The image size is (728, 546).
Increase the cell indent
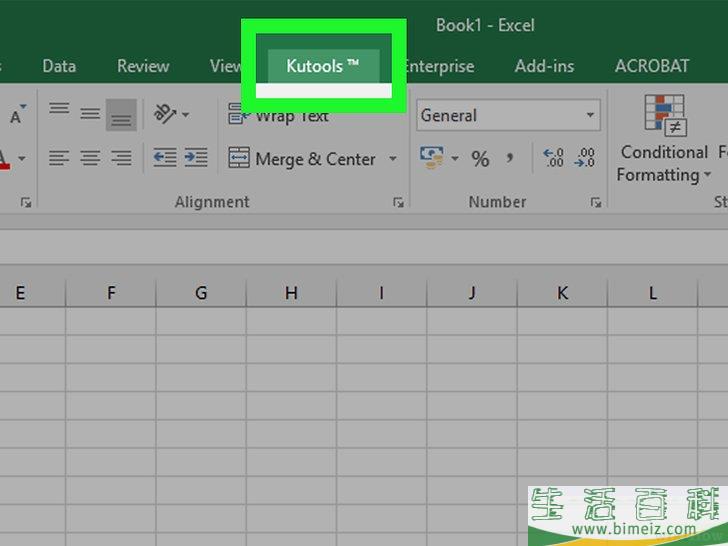click(196, 157)
